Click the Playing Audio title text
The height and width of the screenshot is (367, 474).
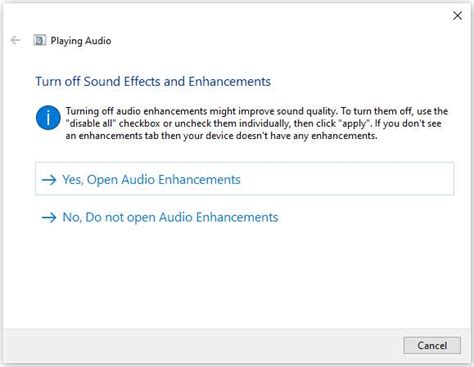(x=81, y=41)
